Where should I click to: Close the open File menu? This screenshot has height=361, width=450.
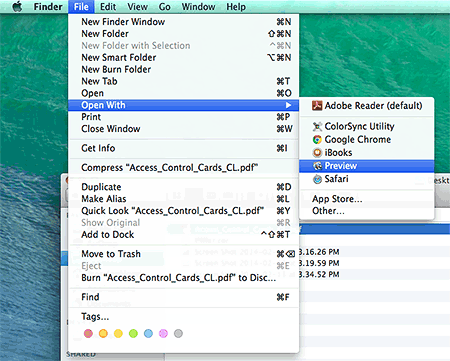tap(81, 7)
